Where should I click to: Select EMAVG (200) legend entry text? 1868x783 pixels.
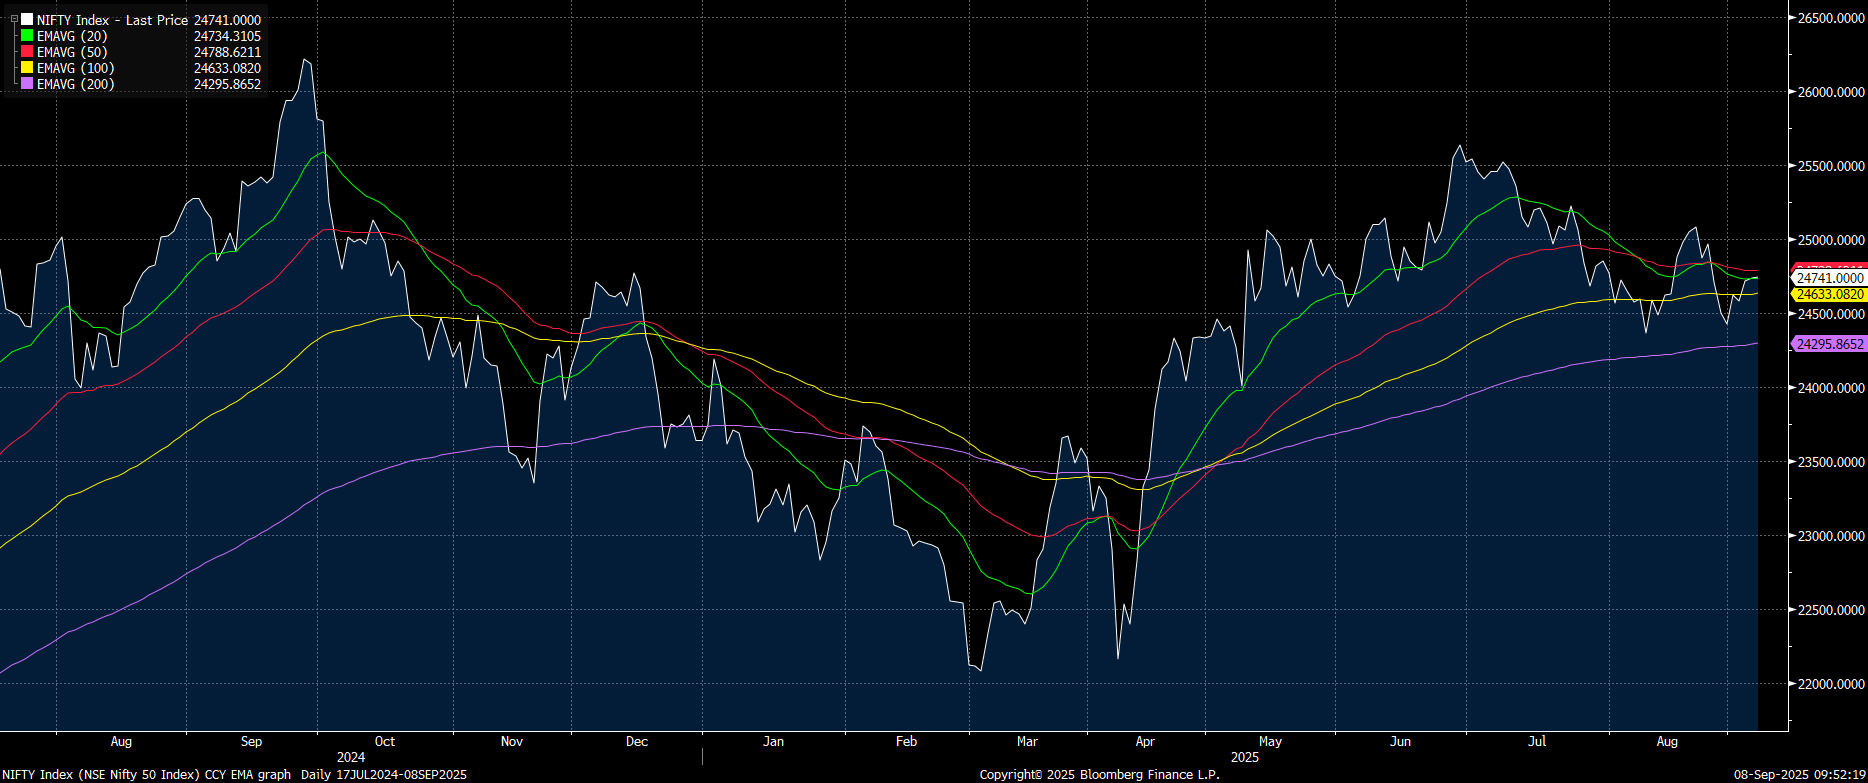75,84
